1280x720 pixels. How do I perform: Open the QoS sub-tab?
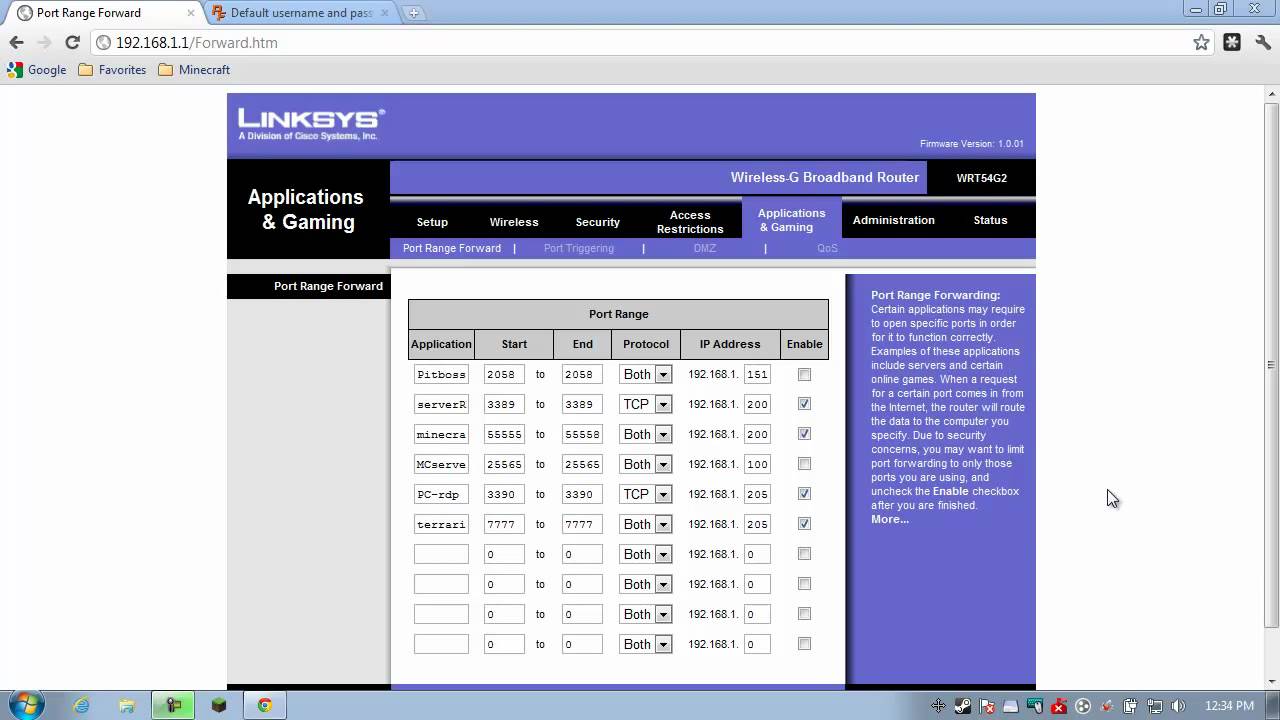tap(827, 248)
